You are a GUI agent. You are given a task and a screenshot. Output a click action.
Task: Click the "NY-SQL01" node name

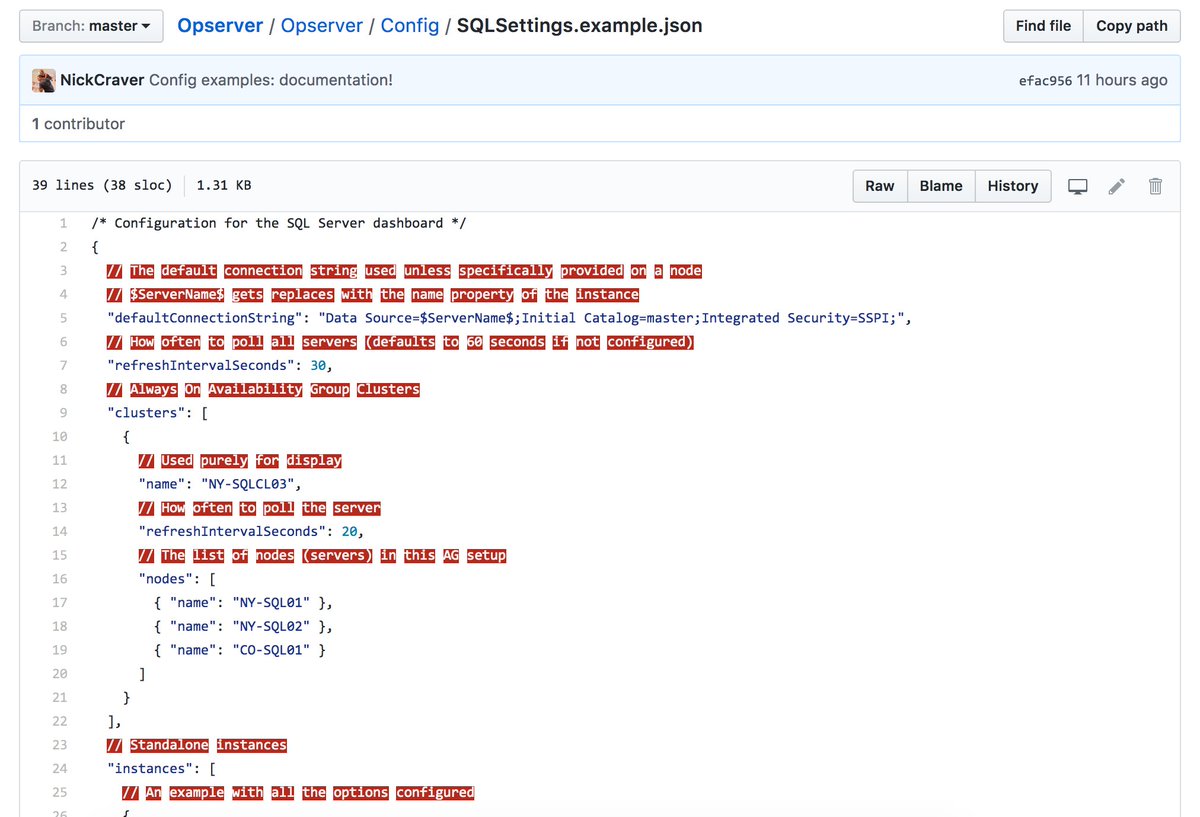click(x=271, y=603)
